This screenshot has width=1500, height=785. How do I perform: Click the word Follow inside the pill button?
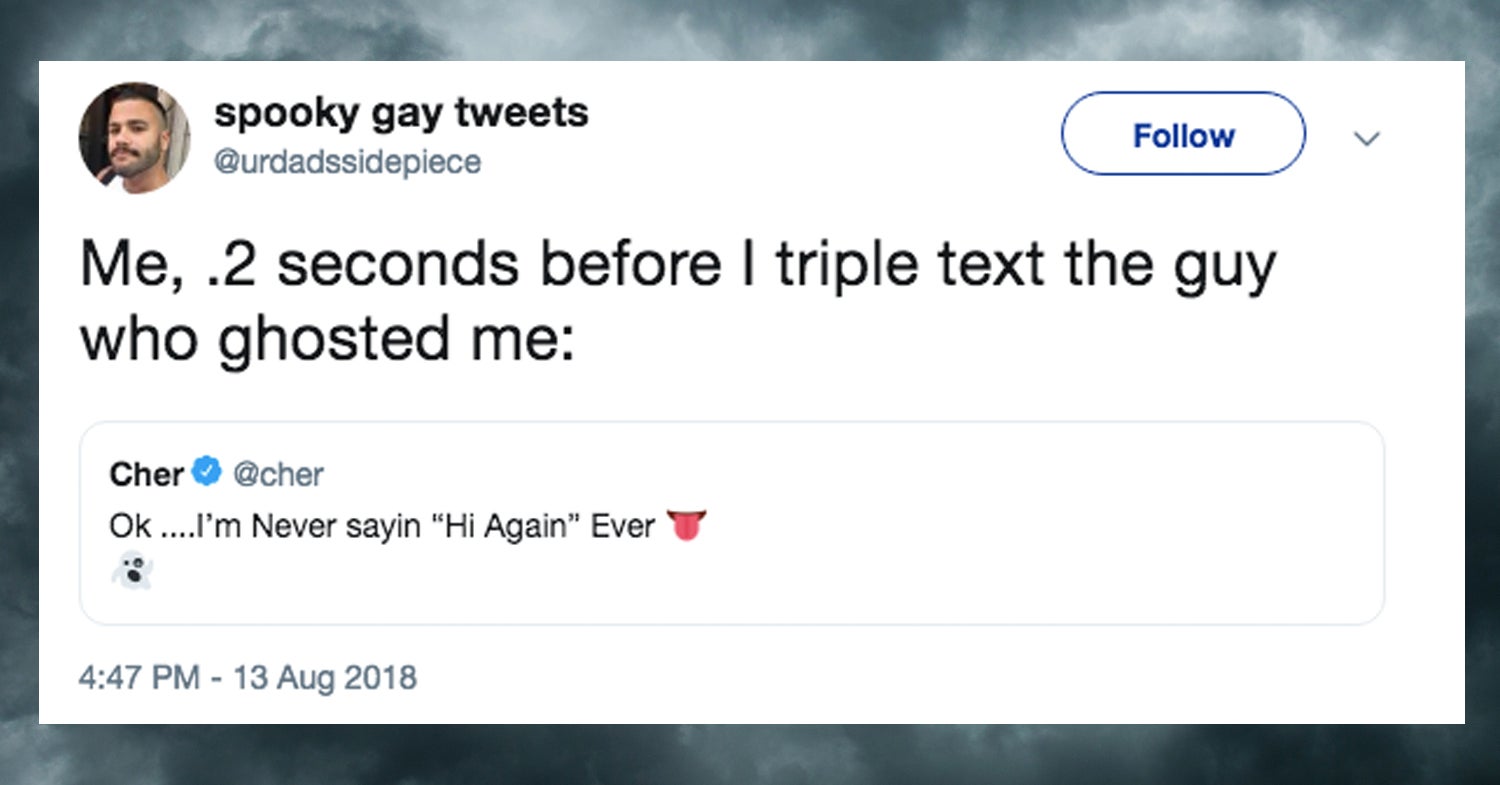point(1183,134)
